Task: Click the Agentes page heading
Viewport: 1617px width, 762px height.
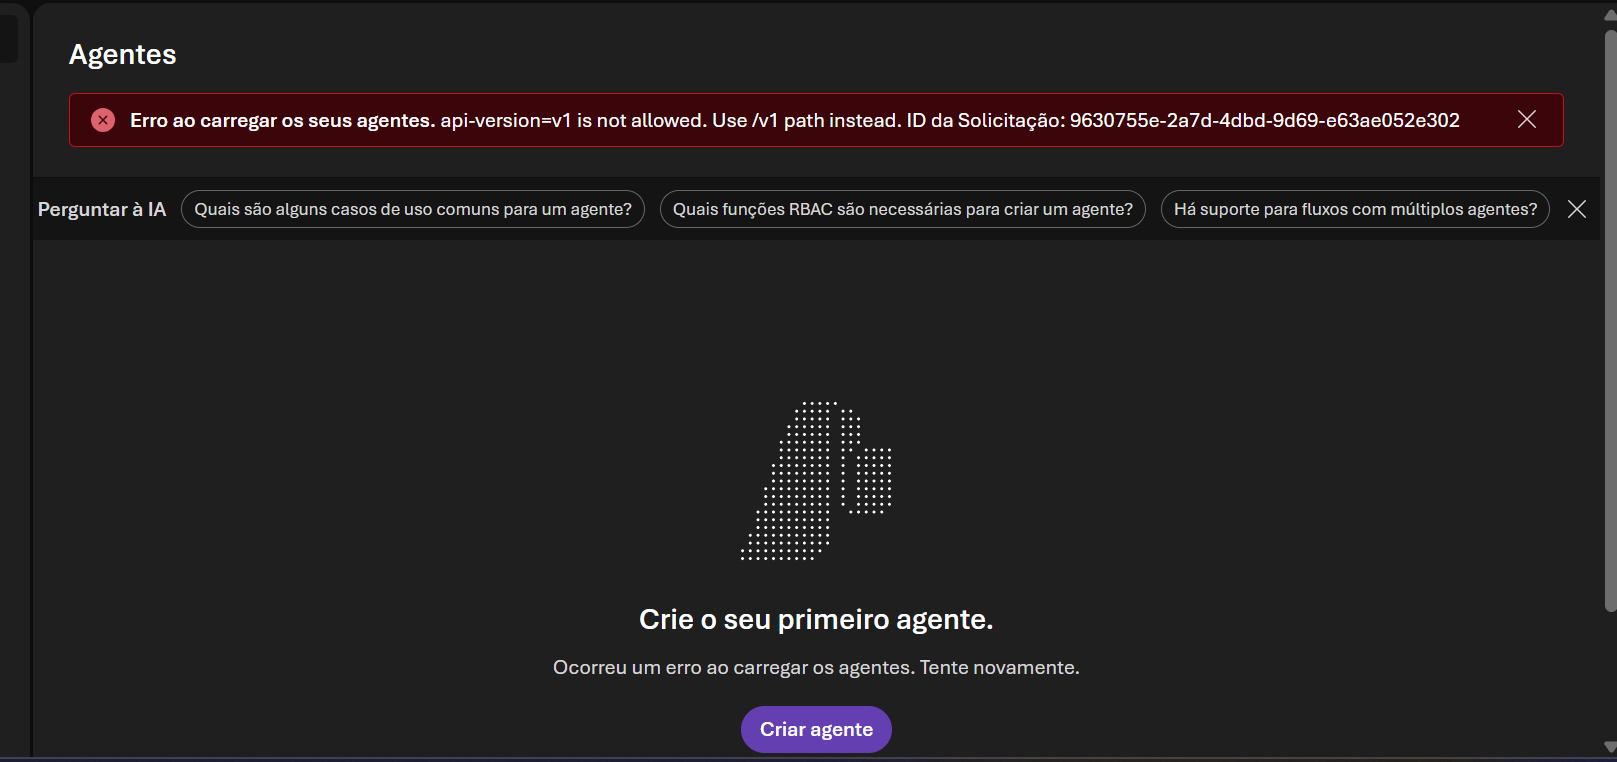Action: coord(122,54)
